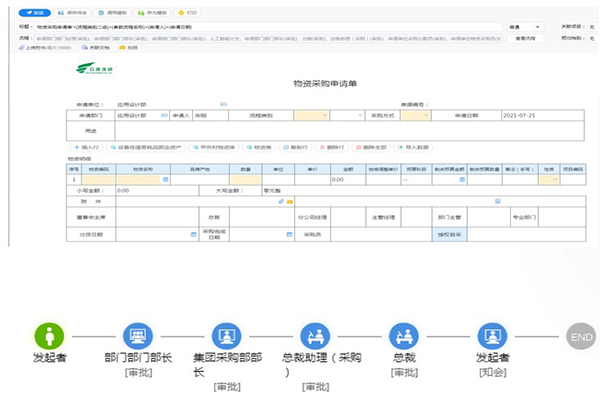This screenshot has width=600, height=402.
Task: Click the 甲供材物资库 toolbar button
Action: pyautogui.click(x=214, y=147)
